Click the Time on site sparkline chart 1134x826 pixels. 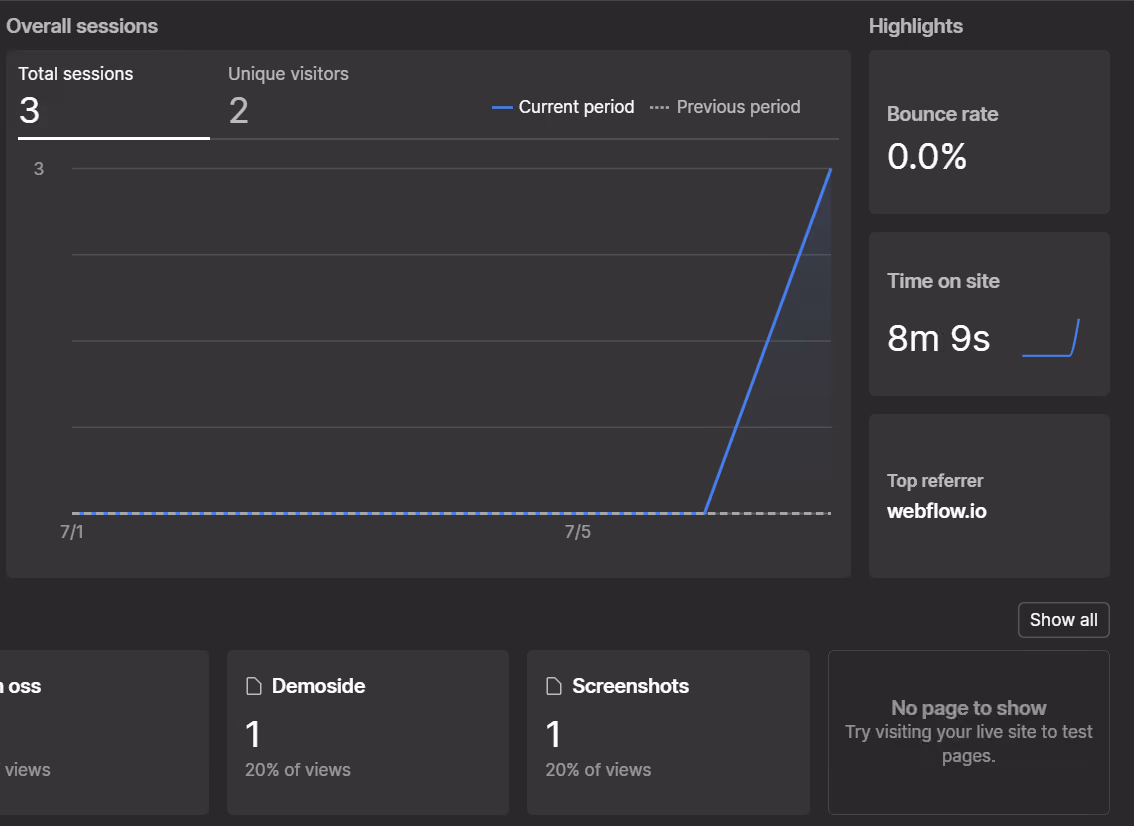pyautogui.click(x=1050, y=338)
